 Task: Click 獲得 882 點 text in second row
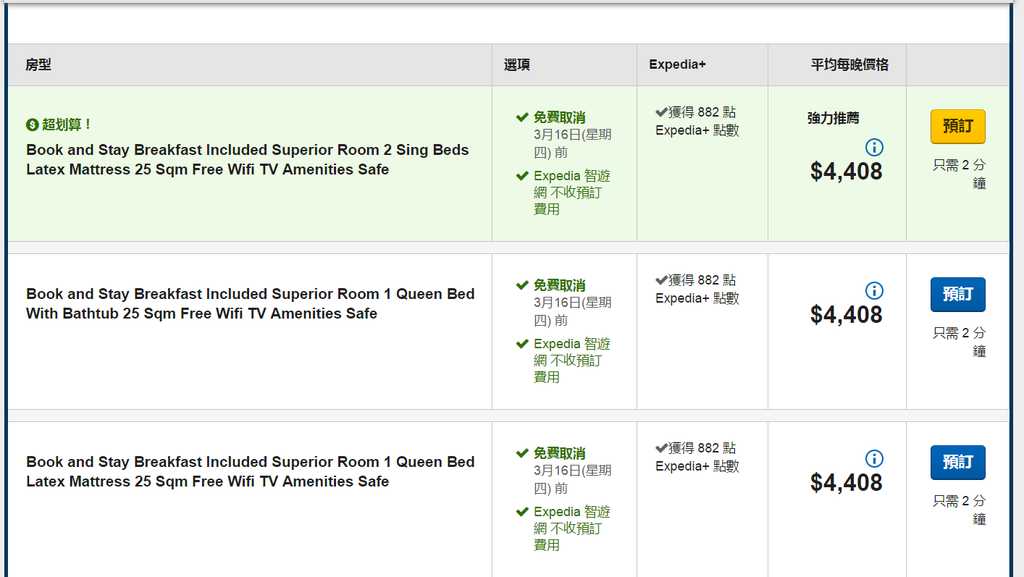[x=702, y=280]
